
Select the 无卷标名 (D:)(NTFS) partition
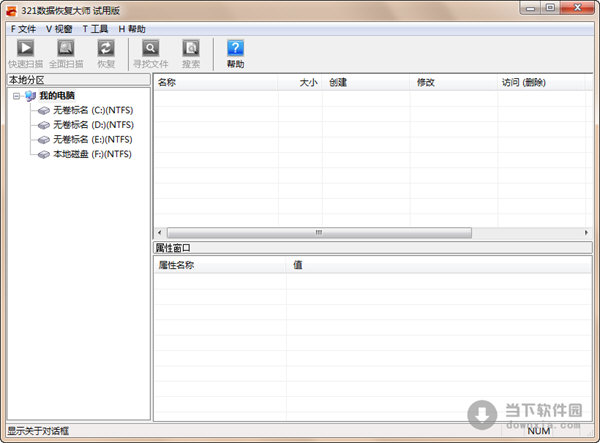coord(93,125)
